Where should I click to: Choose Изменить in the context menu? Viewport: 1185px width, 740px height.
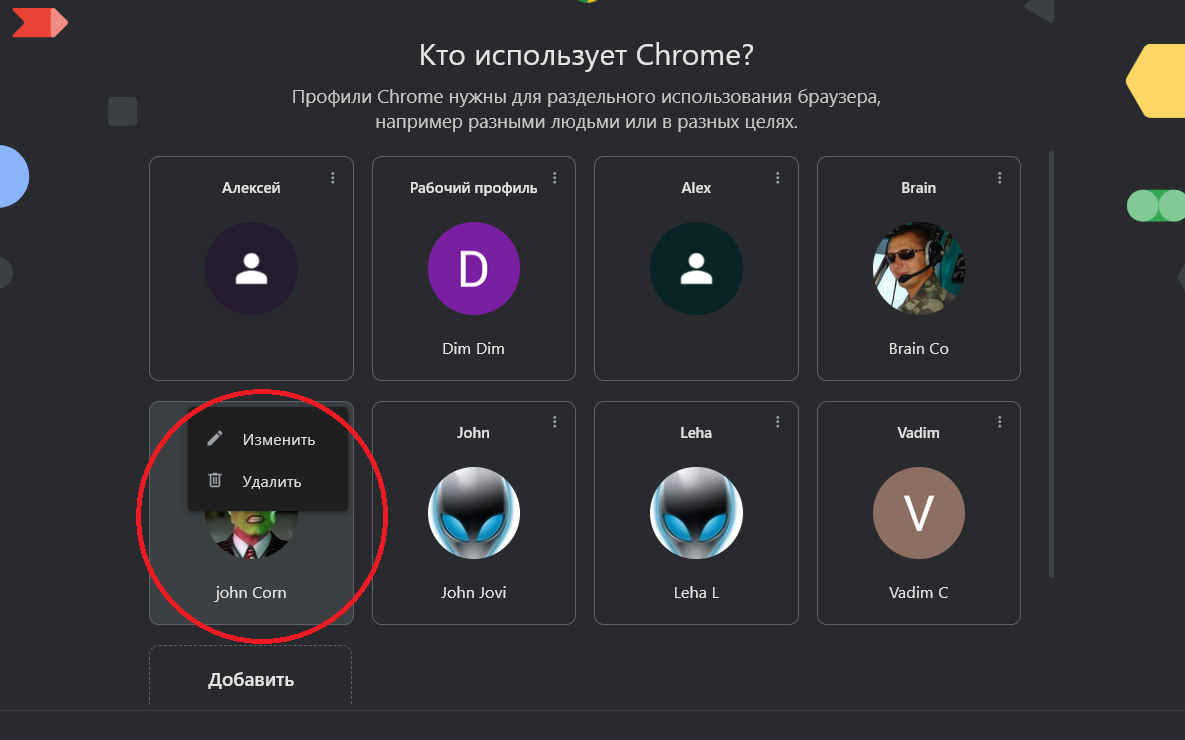tap(268, 439)
